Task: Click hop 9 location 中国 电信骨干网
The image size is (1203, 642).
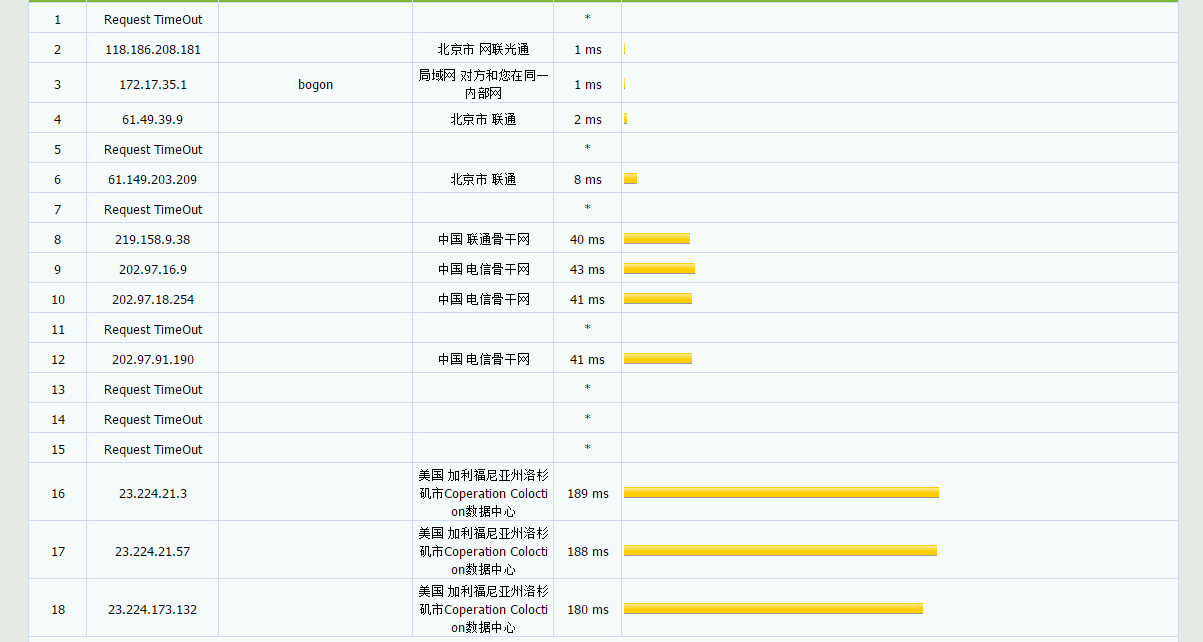Action: pos(483,269)
